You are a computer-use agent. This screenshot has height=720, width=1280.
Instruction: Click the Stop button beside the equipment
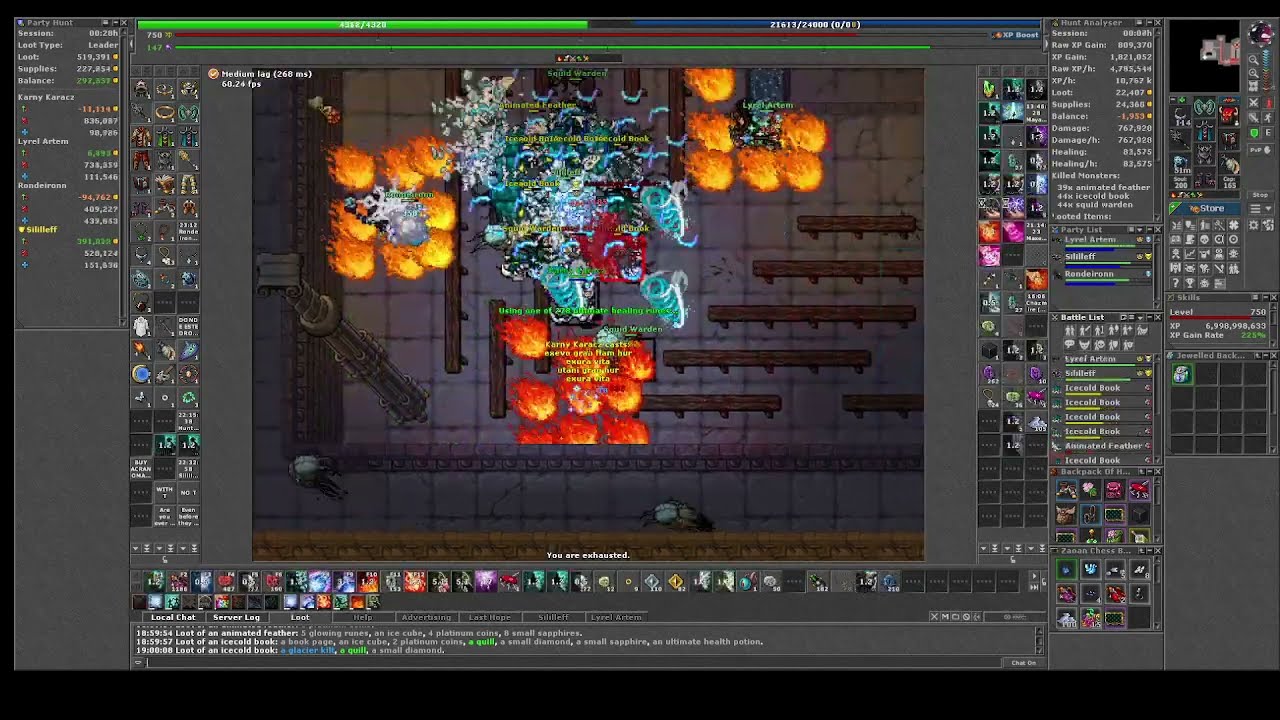point(1260,195)
